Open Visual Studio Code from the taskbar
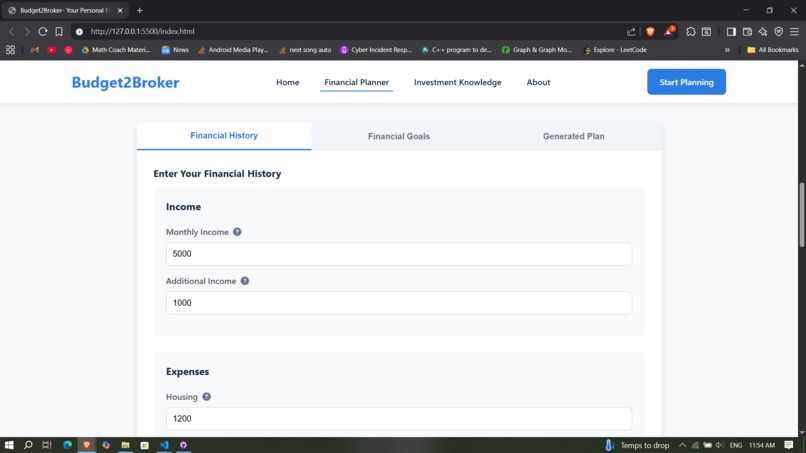 [x=164, y=445]
